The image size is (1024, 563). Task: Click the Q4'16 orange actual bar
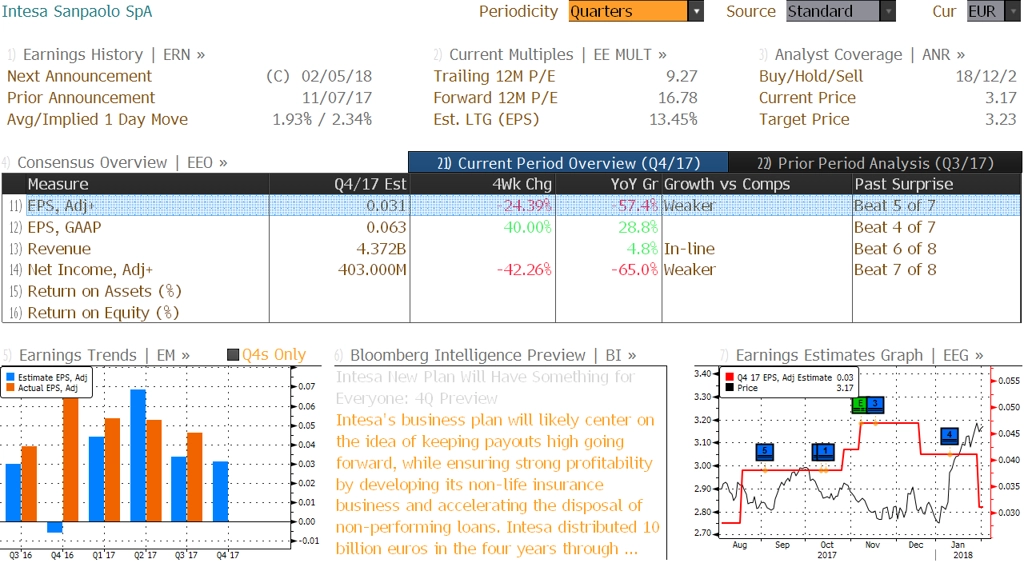(71, 459)
